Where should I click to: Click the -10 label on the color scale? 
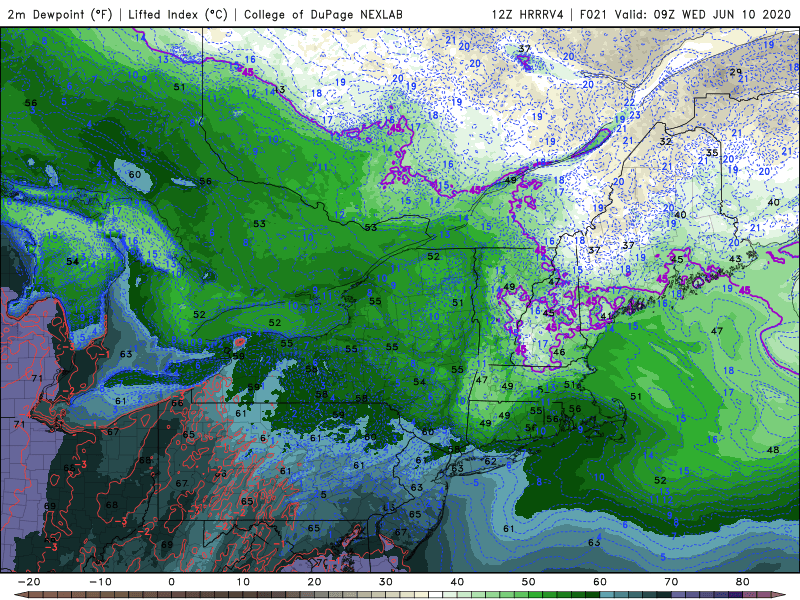[100, 582]
